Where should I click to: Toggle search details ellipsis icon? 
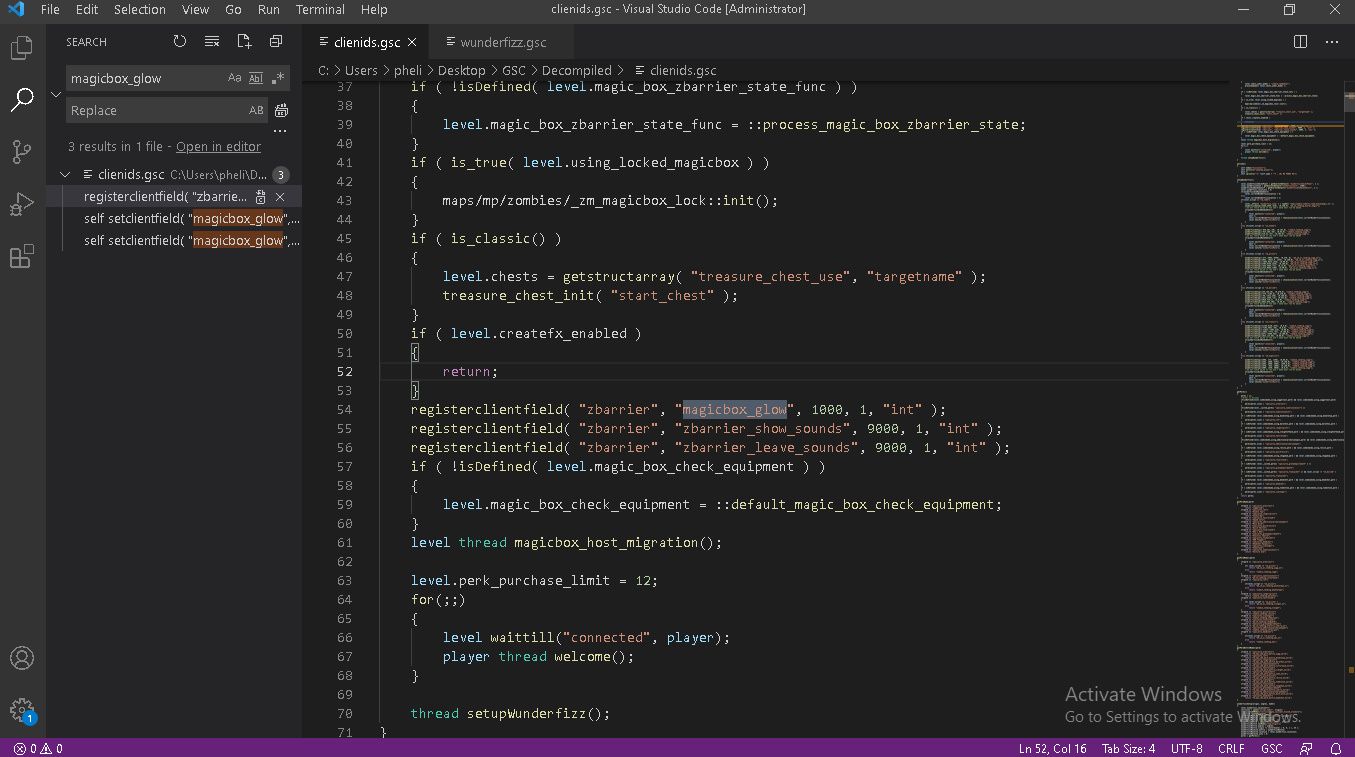click(x=280, y=130)
